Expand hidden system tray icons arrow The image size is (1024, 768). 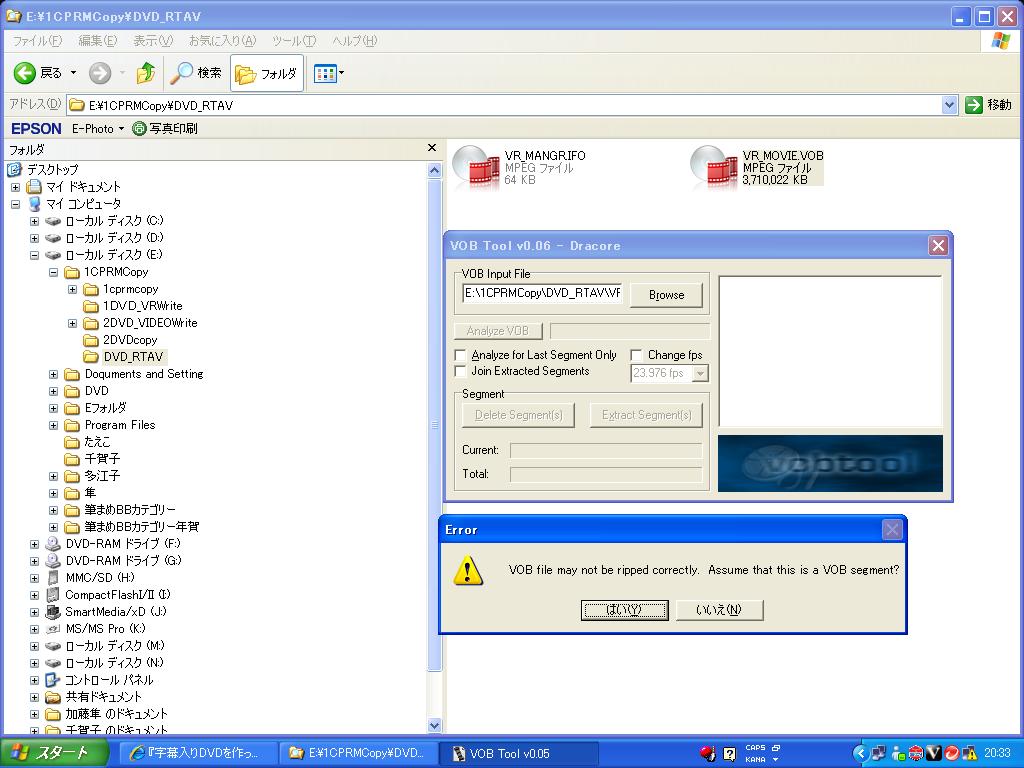pos(859,754)
